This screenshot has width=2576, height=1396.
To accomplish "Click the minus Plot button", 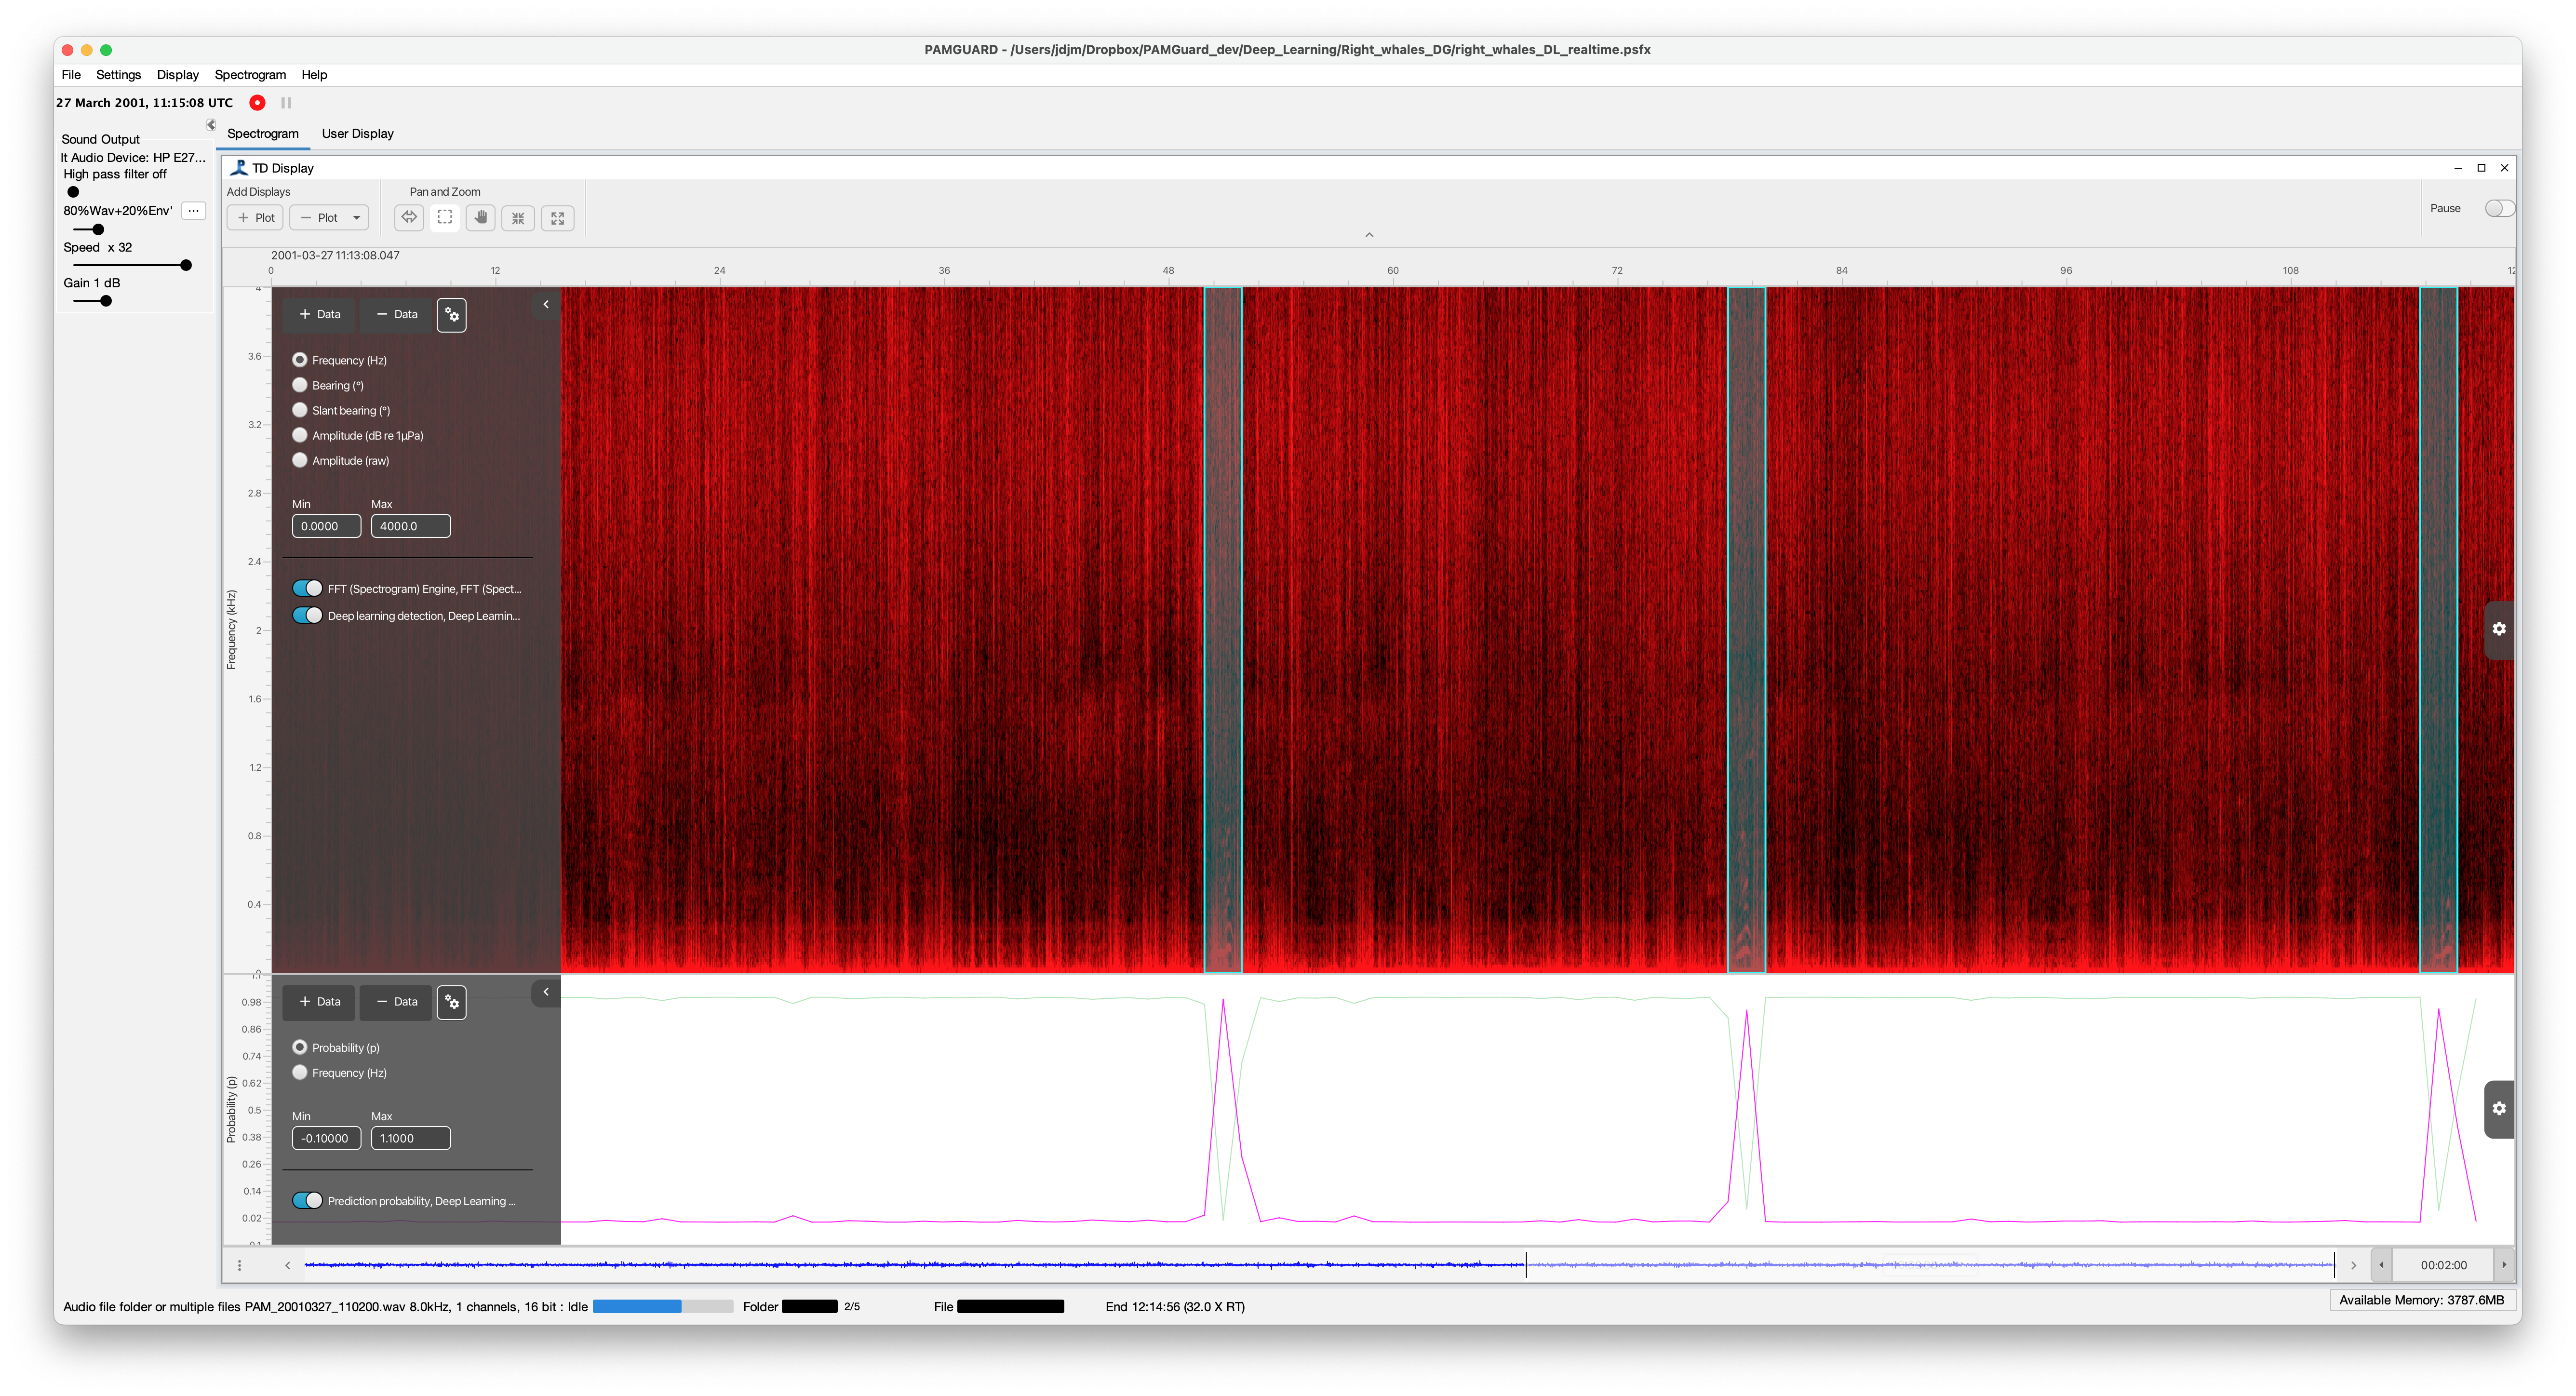I will 319,217.
